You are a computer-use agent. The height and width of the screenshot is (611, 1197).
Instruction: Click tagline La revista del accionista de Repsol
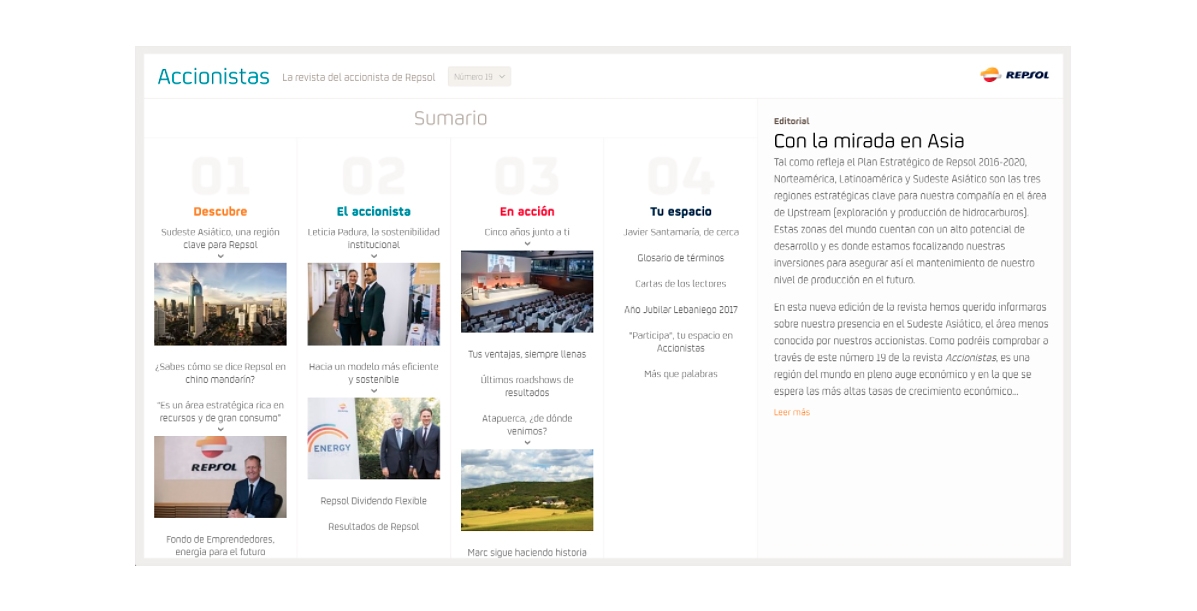[358, 77]
